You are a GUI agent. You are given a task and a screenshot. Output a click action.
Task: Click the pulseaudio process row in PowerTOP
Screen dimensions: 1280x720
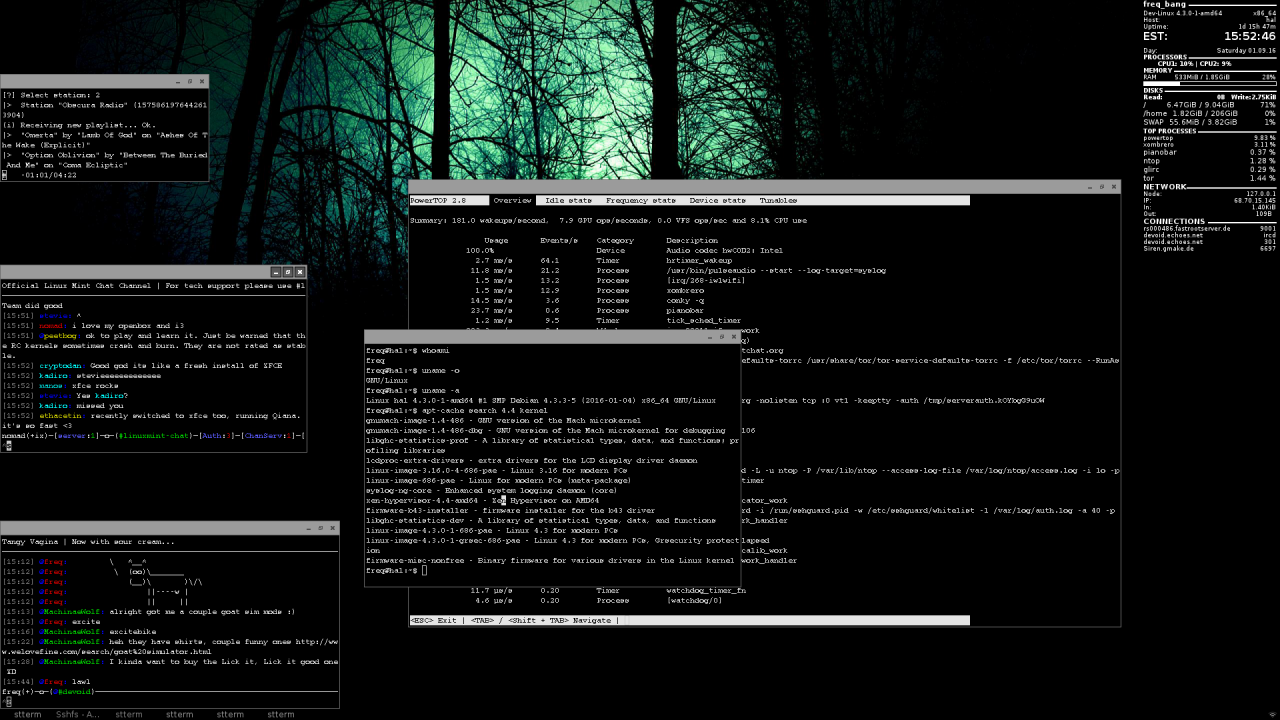click(x=678, y=271)
